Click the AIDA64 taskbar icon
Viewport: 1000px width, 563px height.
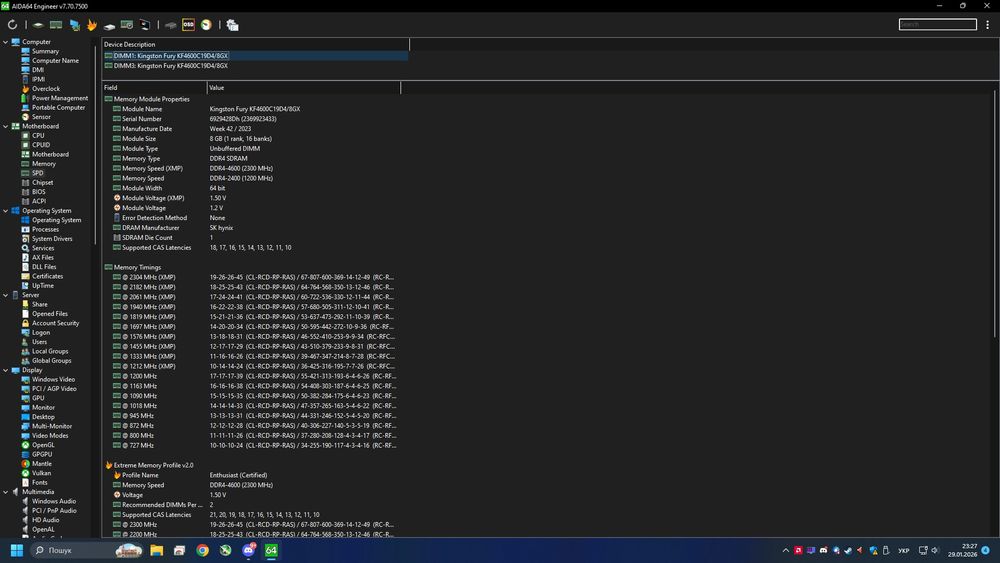271,550
